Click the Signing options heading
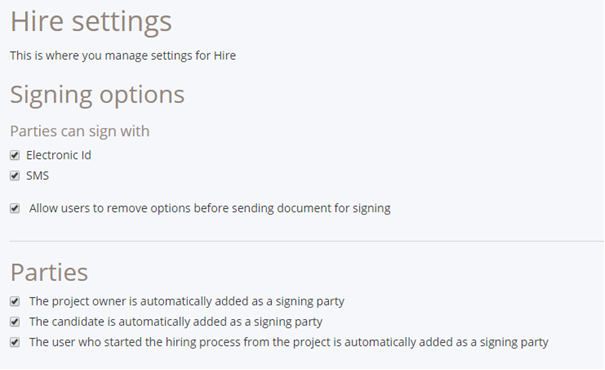 point(97,95)
